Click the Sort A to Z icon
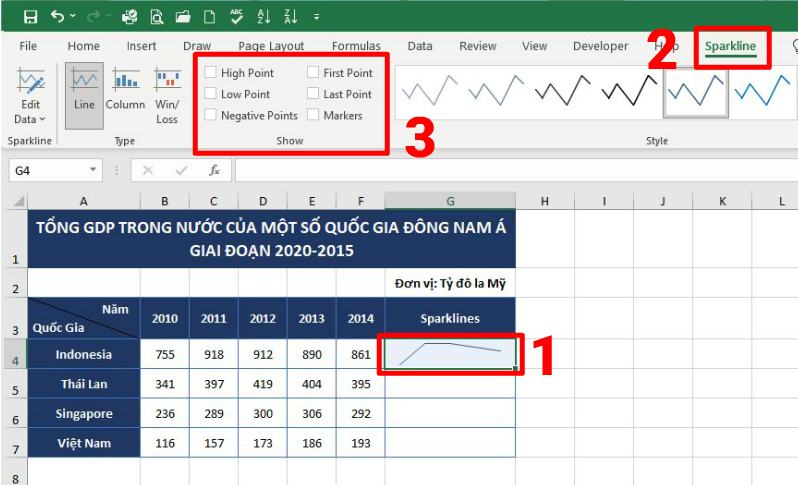This screenshot has height=485, width=798. pos(264,16)
